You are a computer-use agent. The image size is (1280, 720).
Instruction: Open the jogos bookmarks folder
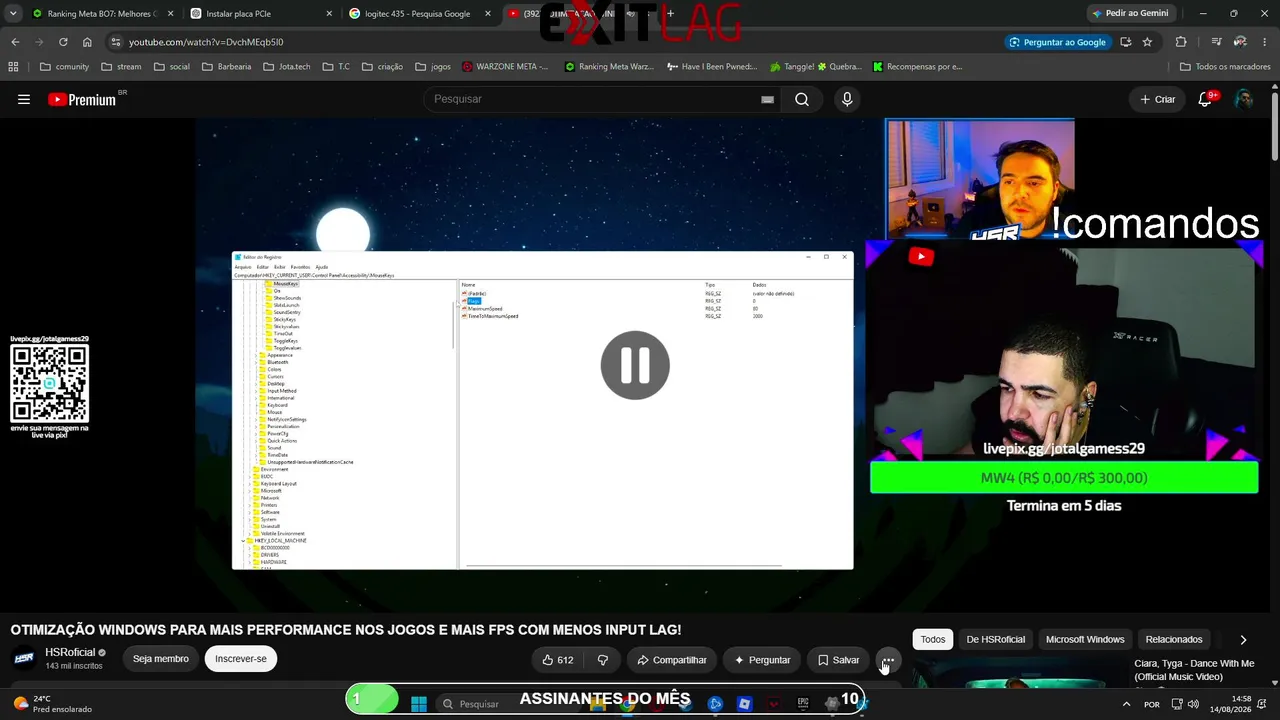point(433,67)
